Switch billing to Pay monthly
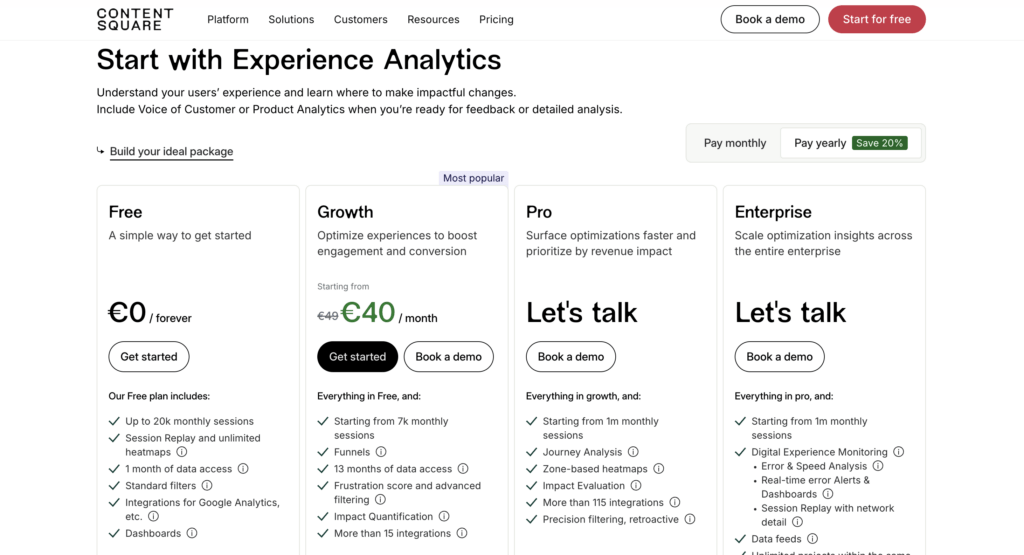This screenshot has height=555, width=1024. point(735,143)
